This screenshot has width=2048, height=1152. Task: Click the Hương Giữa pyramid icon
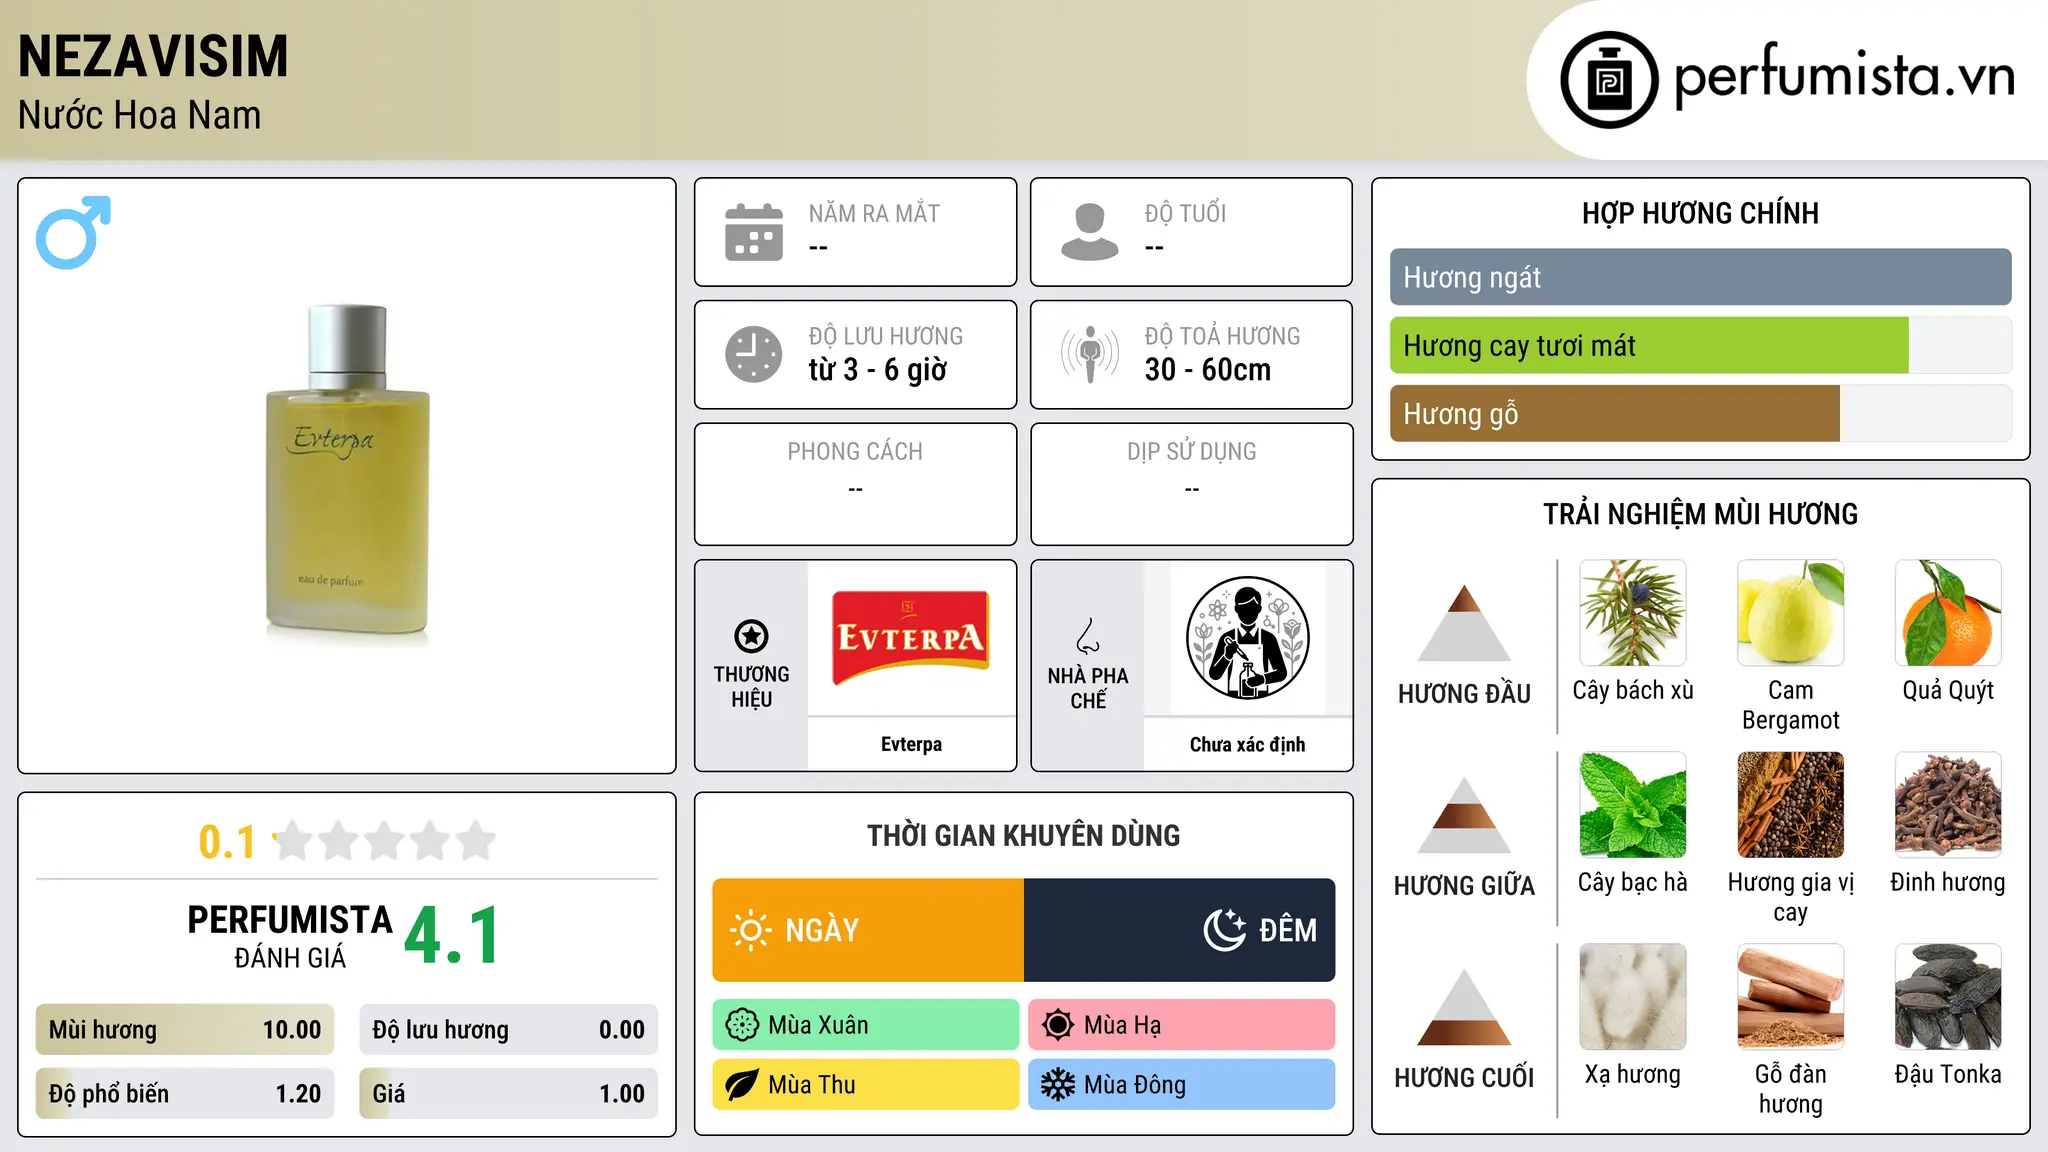point(1464,815)
